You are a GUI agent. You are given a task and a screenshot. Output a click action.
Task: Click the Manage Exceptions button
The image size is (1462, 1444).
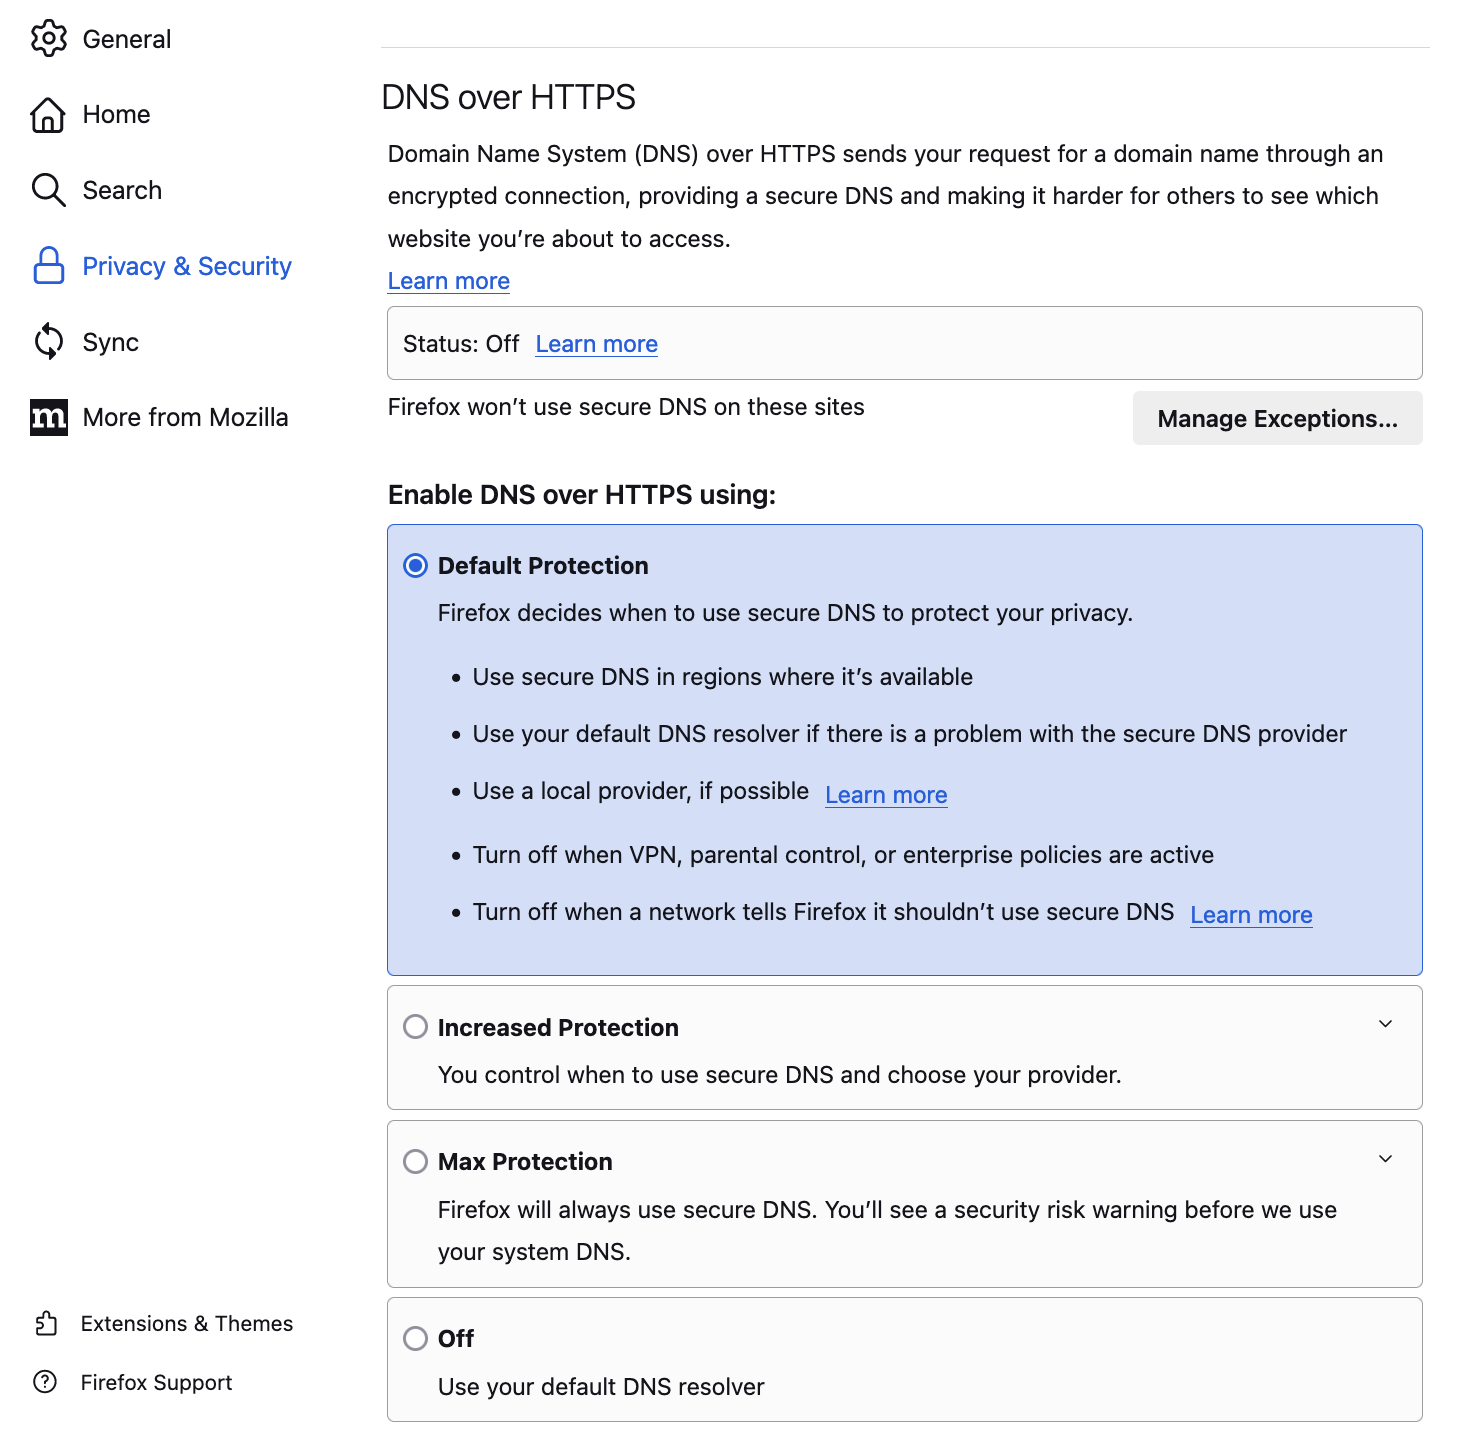click(x=1277, y=419)
